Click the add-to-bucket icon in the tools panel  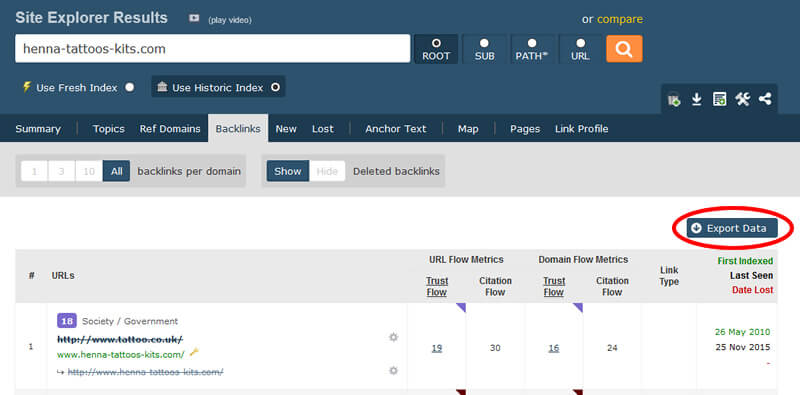[x=674, y=100]
